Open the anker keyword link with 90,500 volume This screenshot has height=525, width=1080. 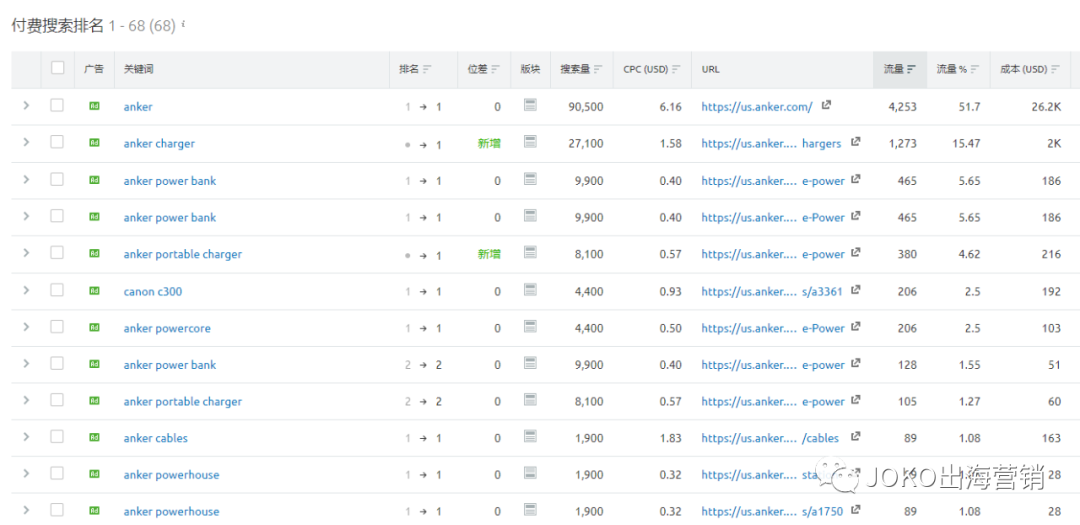pyautogui.click(x=138, y=107)
